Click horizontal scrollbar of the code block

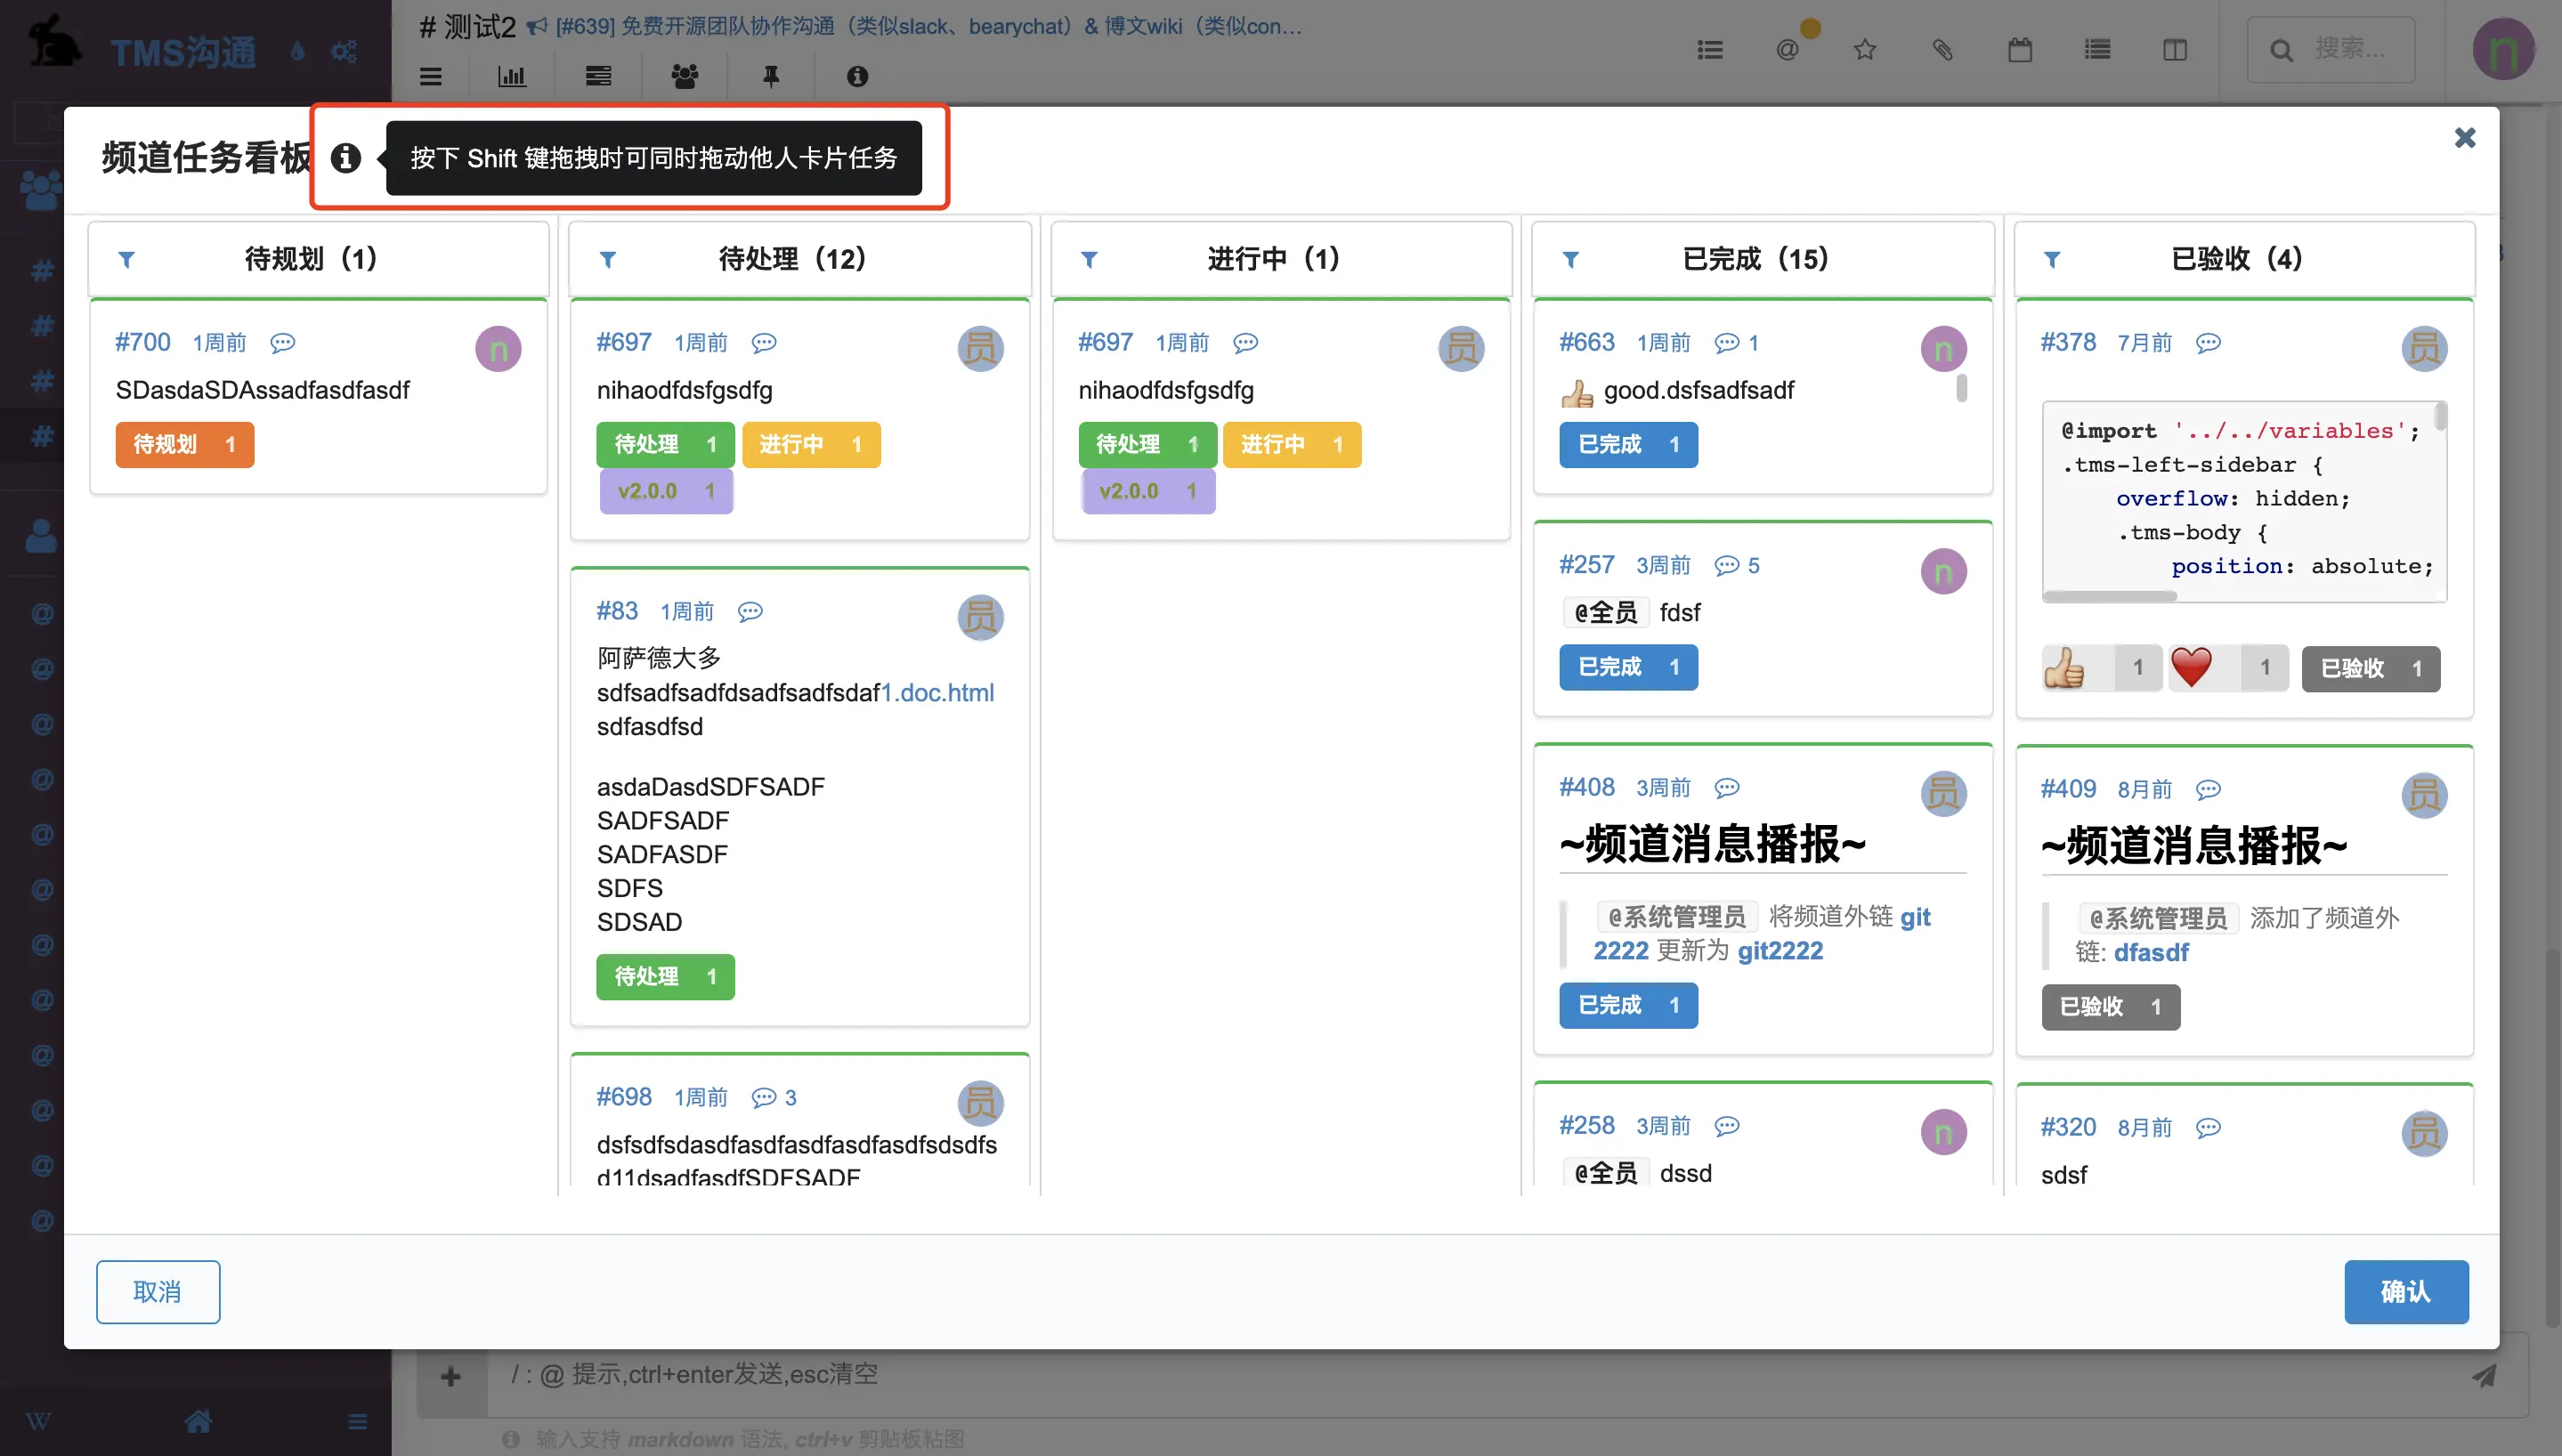[2110, 597]
